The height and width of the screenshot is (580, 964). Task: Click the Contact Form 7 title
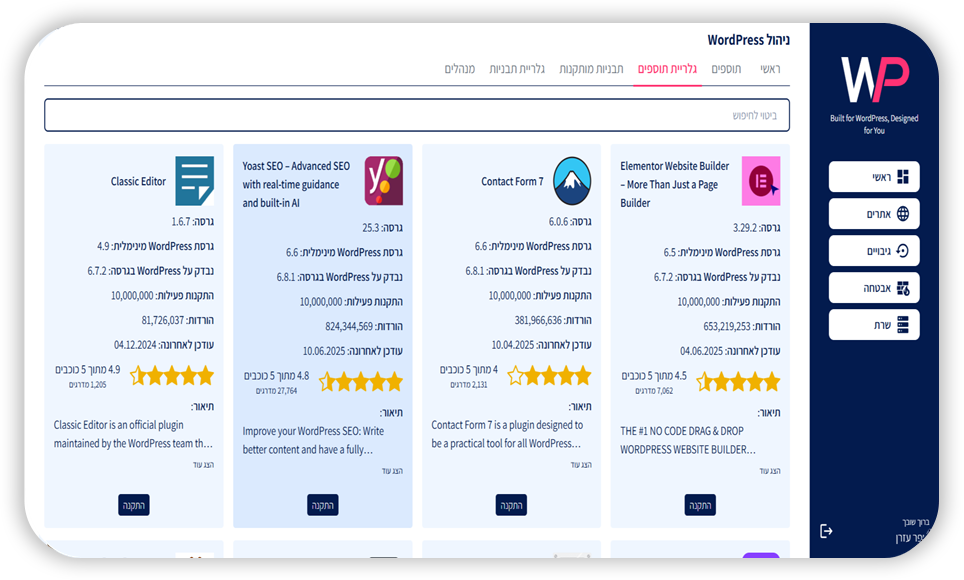pyautogui.click(x=512, y=181)
